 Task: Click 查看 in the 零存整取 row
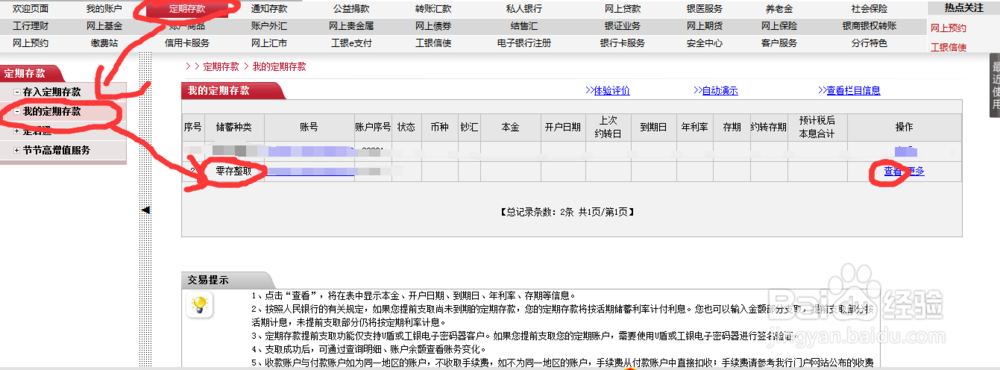click(893, 171)
